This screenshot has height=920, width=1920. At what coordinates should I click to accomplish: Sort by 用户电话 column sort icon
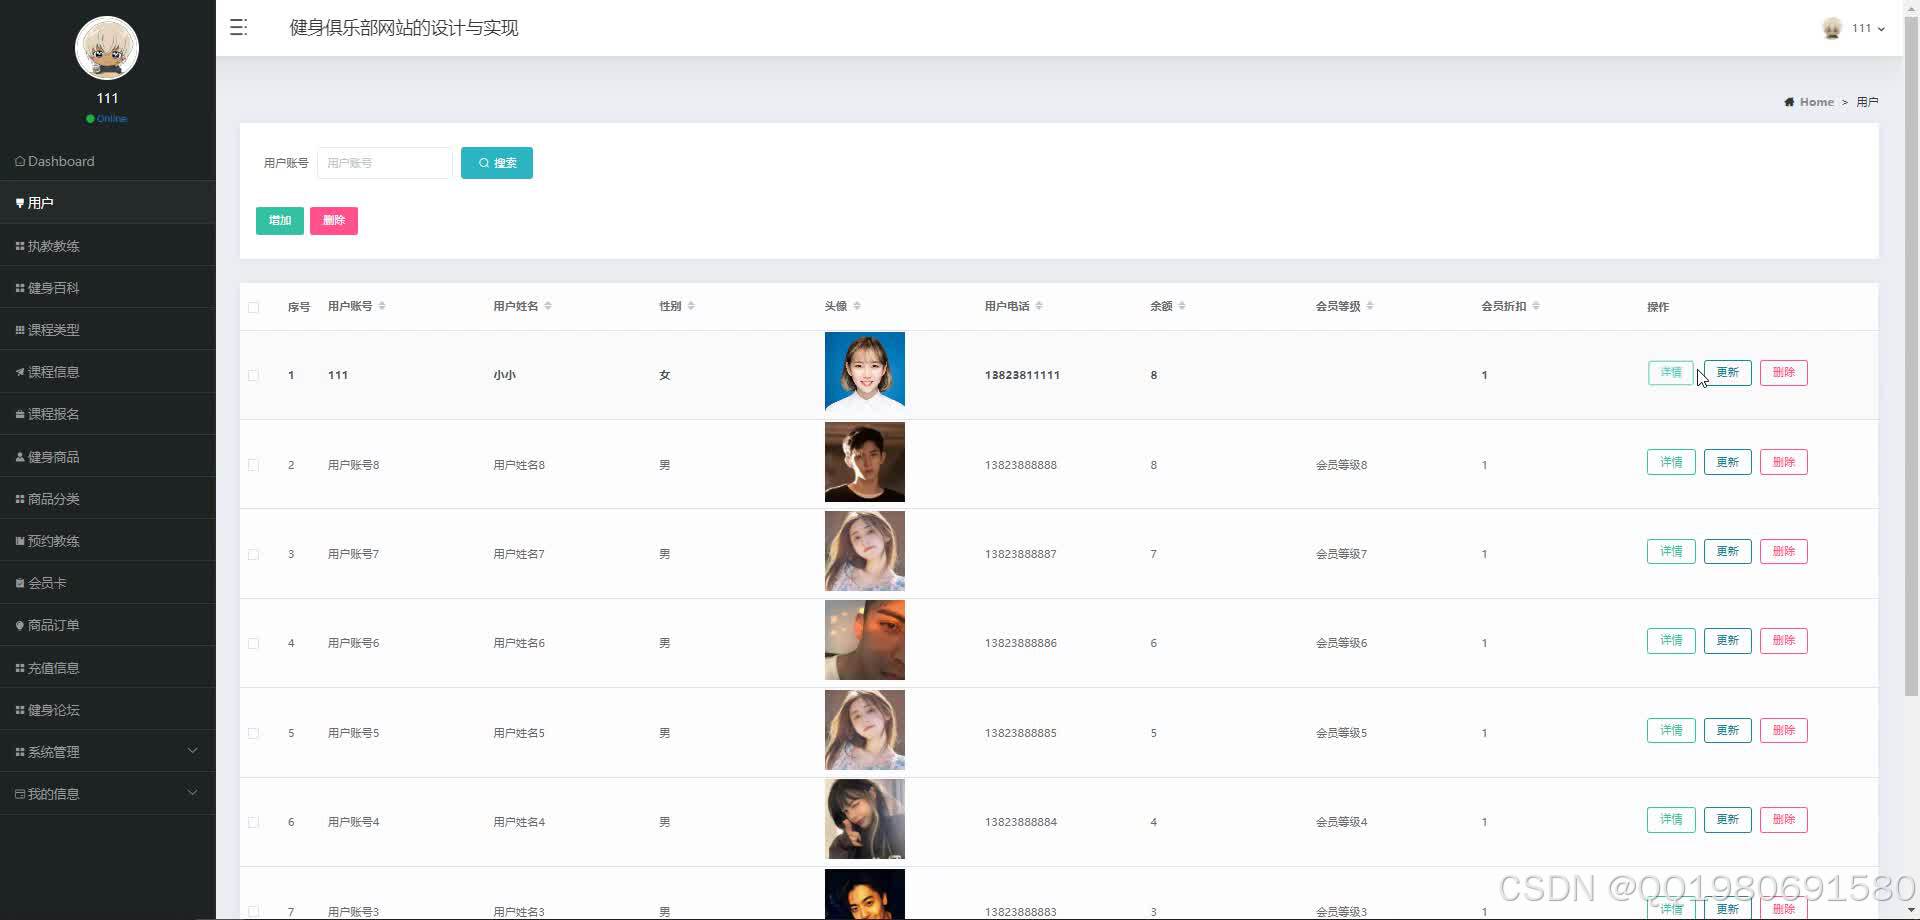(1039, 306)
